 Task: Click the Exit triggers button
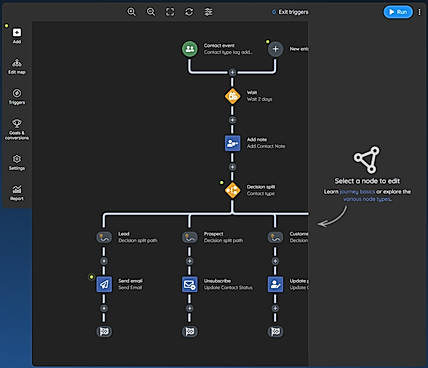click(290, 12)
